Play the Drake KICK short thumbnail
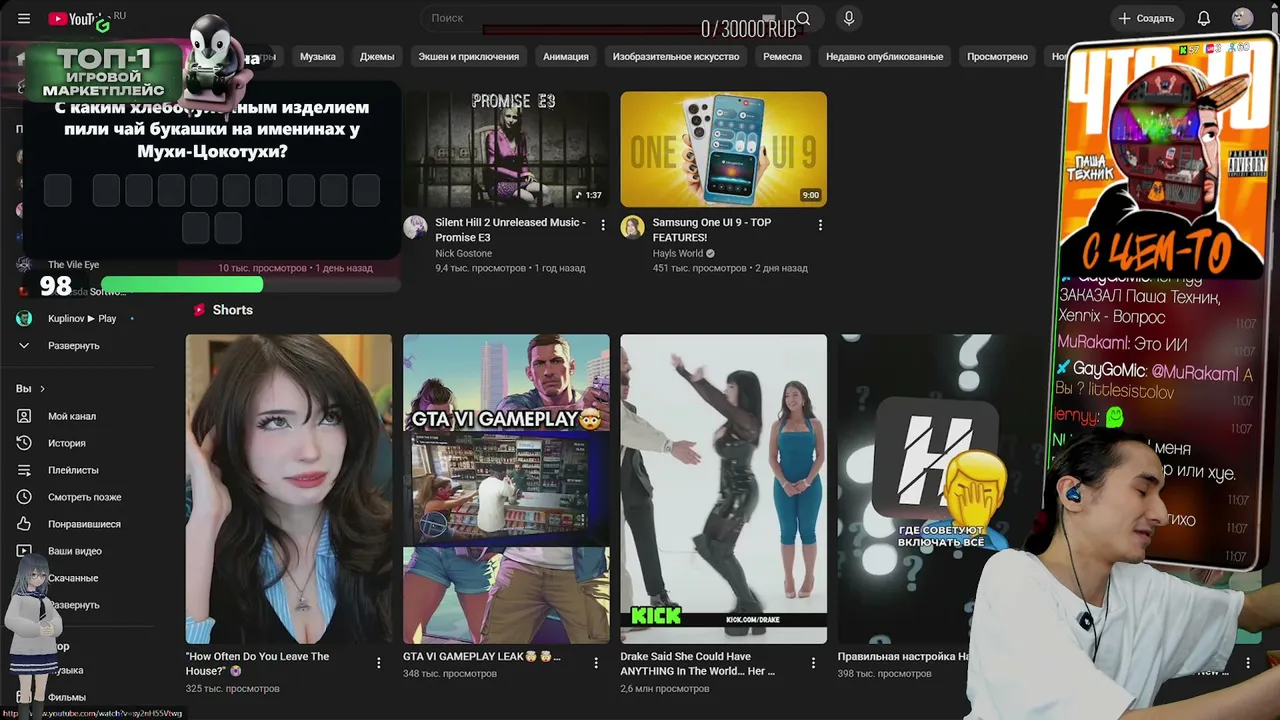The image size is (1280, 720). [723, 489]
